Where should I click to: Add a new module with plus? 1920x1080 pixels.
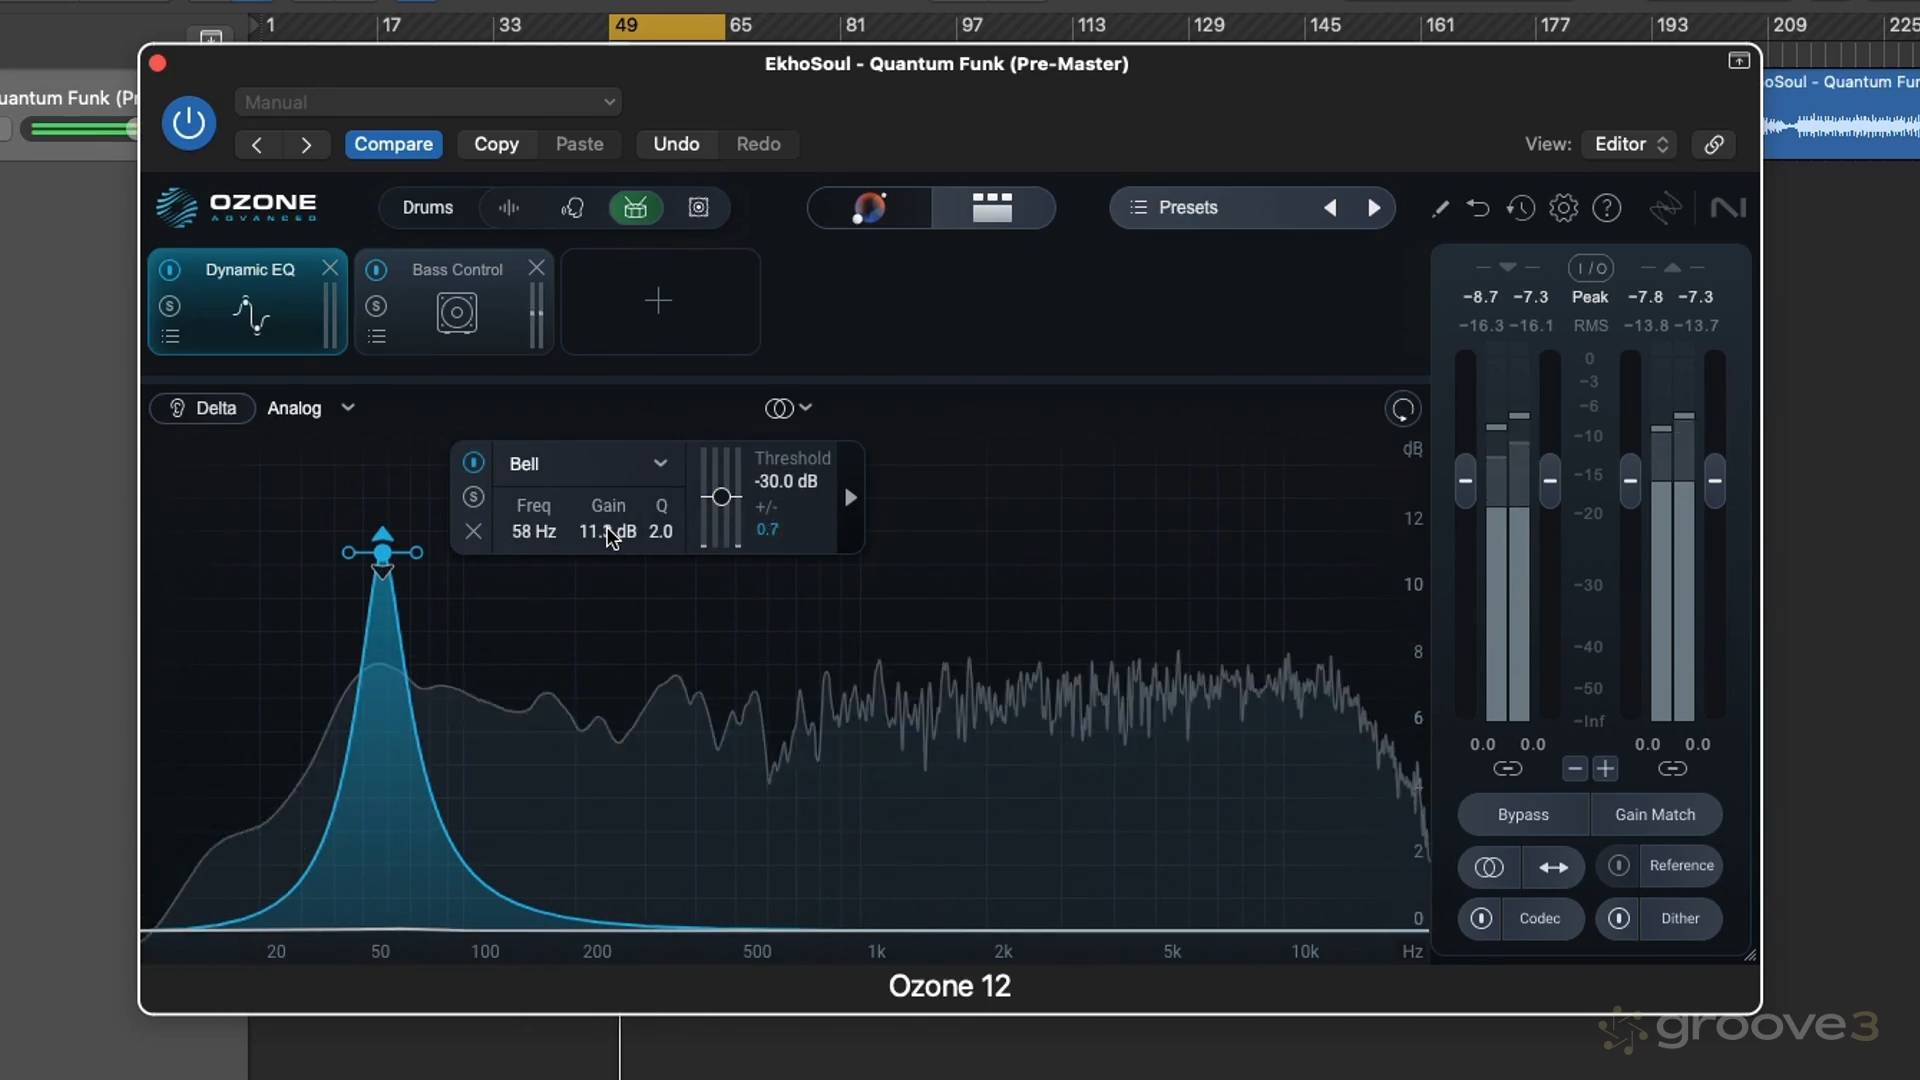658,301
